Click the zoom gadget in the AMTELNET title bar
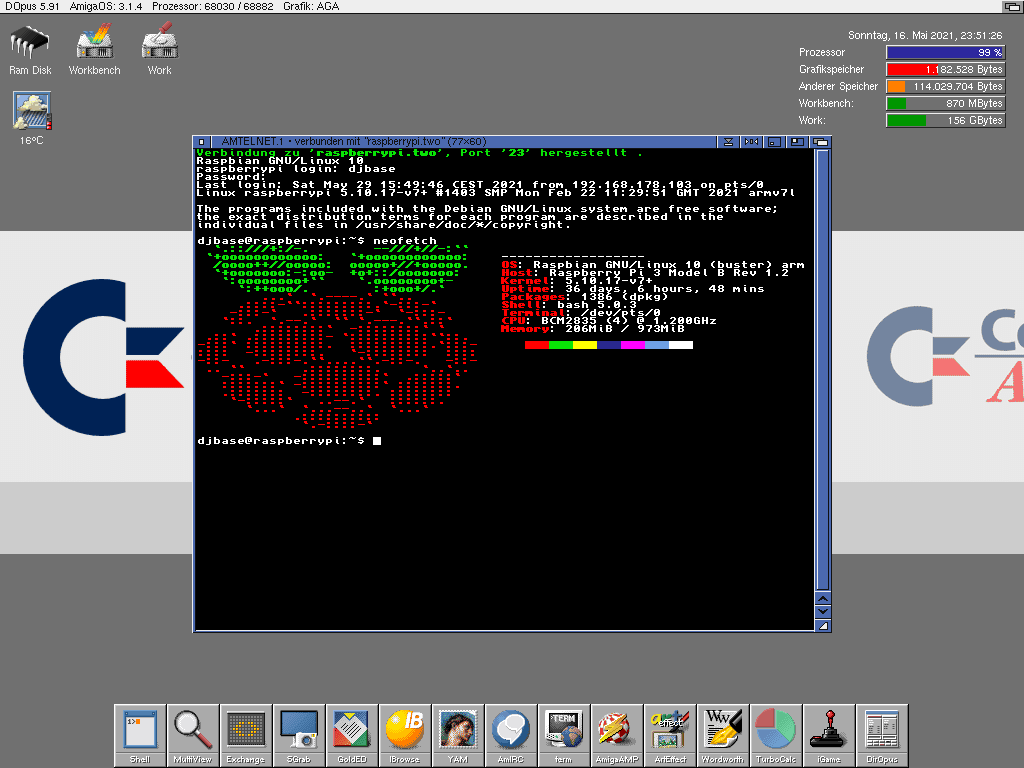 tap(797, 142)
